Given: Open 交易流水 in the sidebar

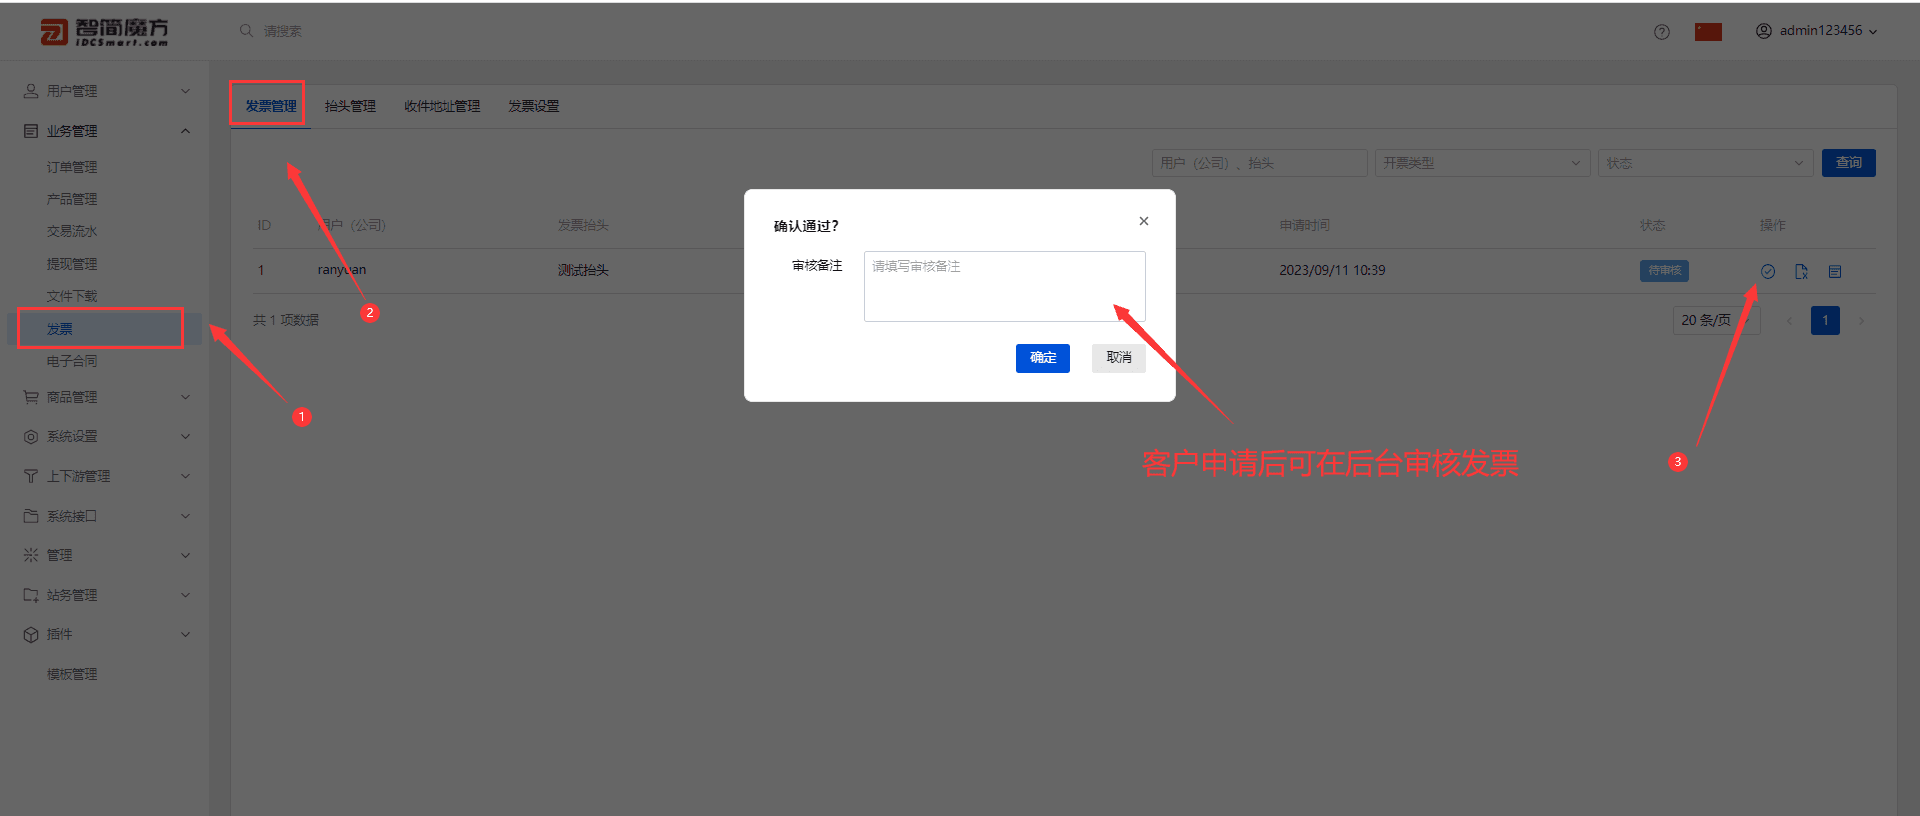Looking at the screenshot, I should pyautogui.click(x=72, y=231).
